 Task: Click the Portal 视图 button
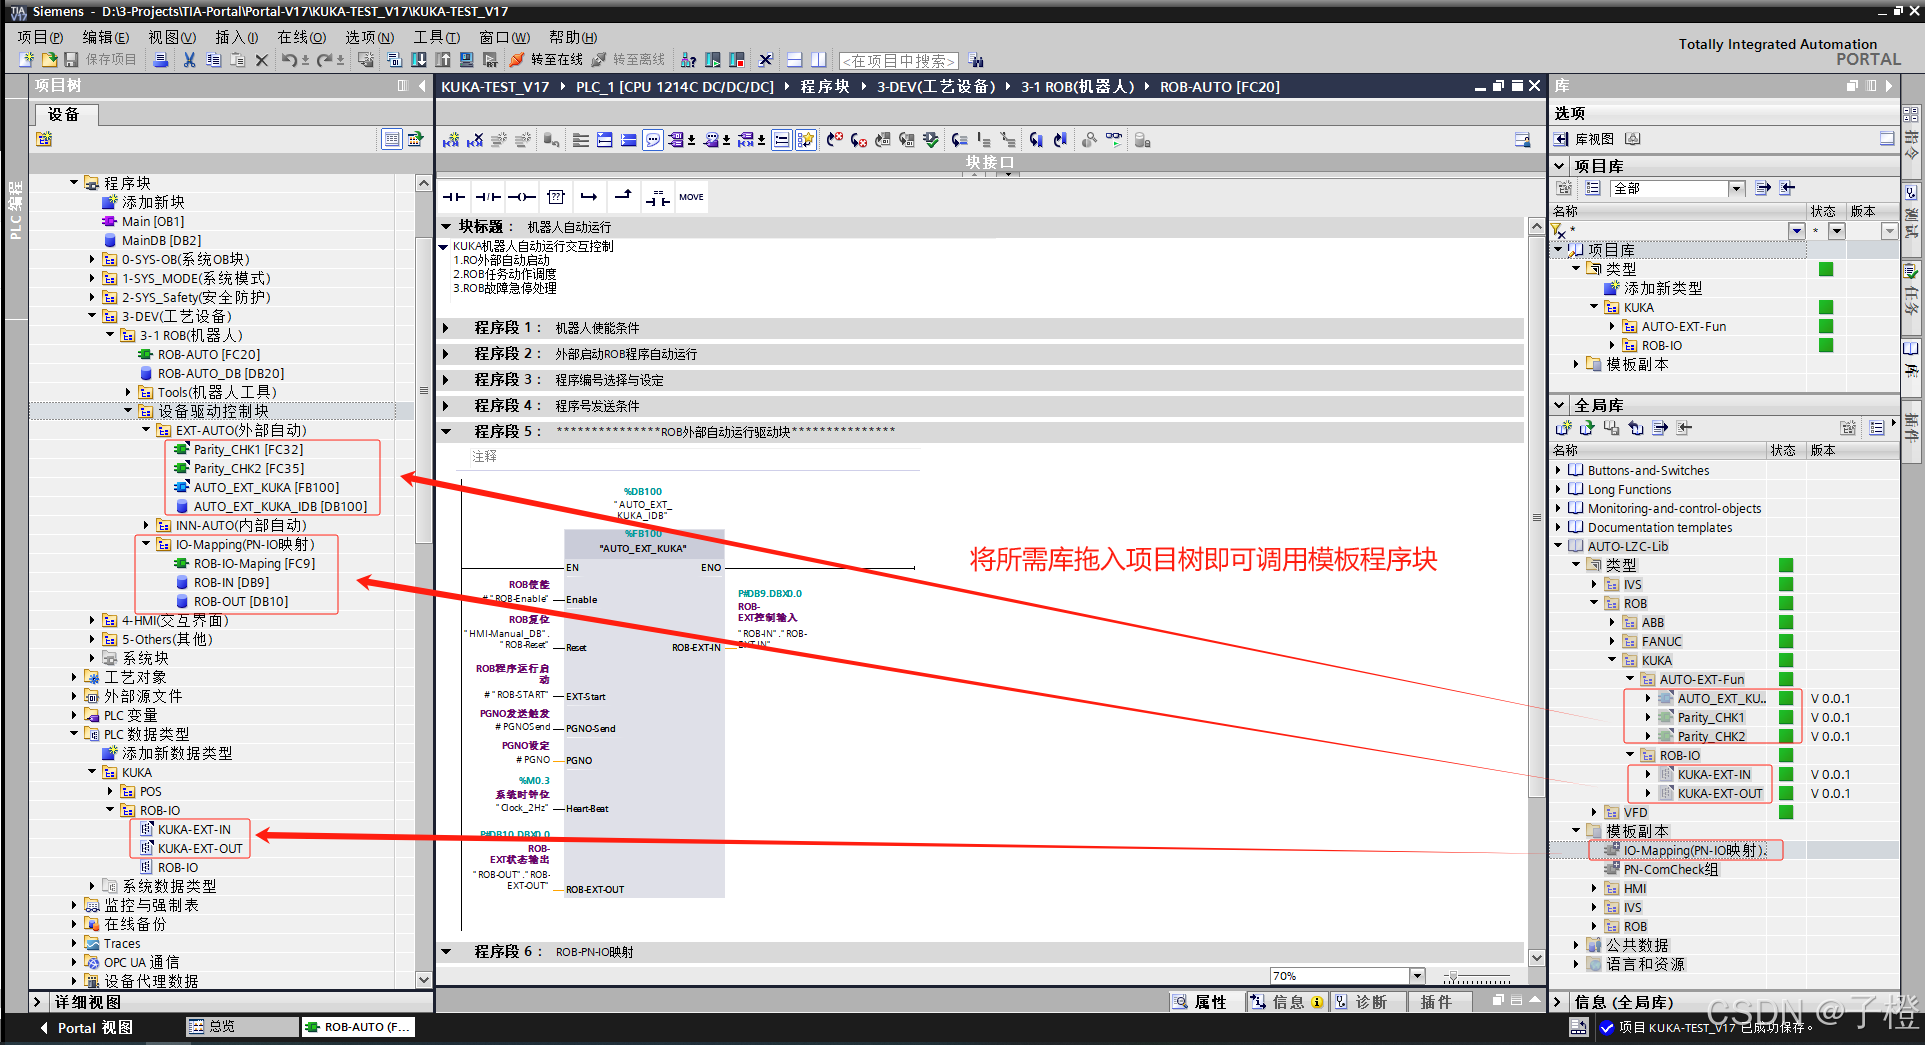[x=86, y=1028]
